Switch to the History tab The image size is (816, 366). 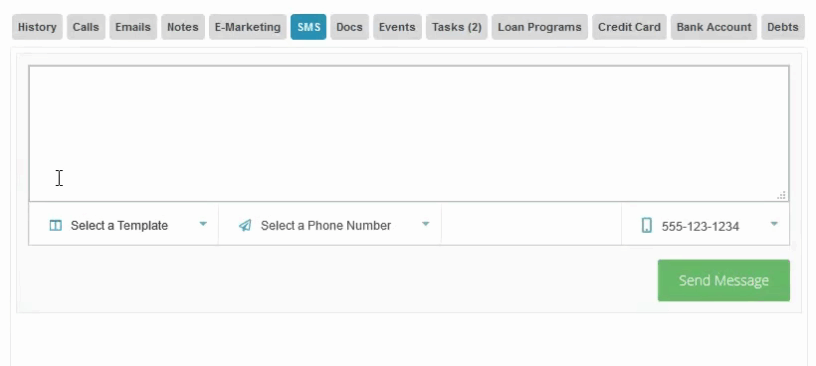click(37, 27)
